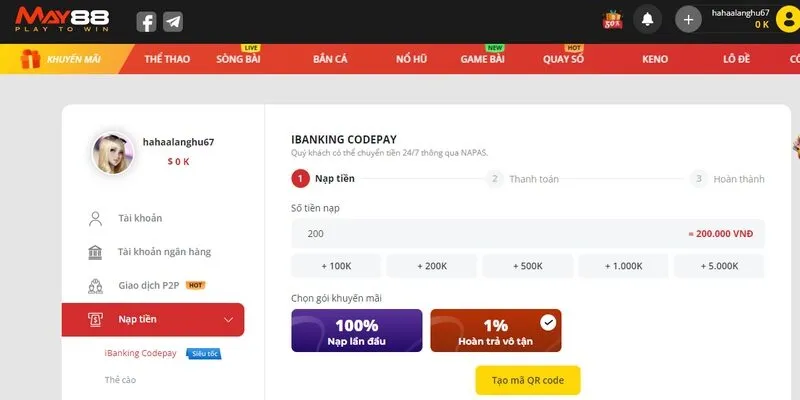
Task: Select the 100% Nạp lần đầu package
Action: coord(356,331)
